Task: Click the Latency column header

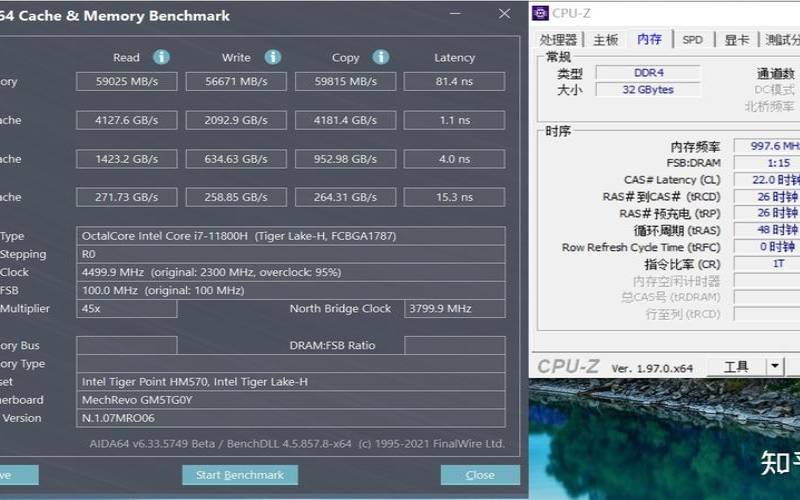Action: 454,58
